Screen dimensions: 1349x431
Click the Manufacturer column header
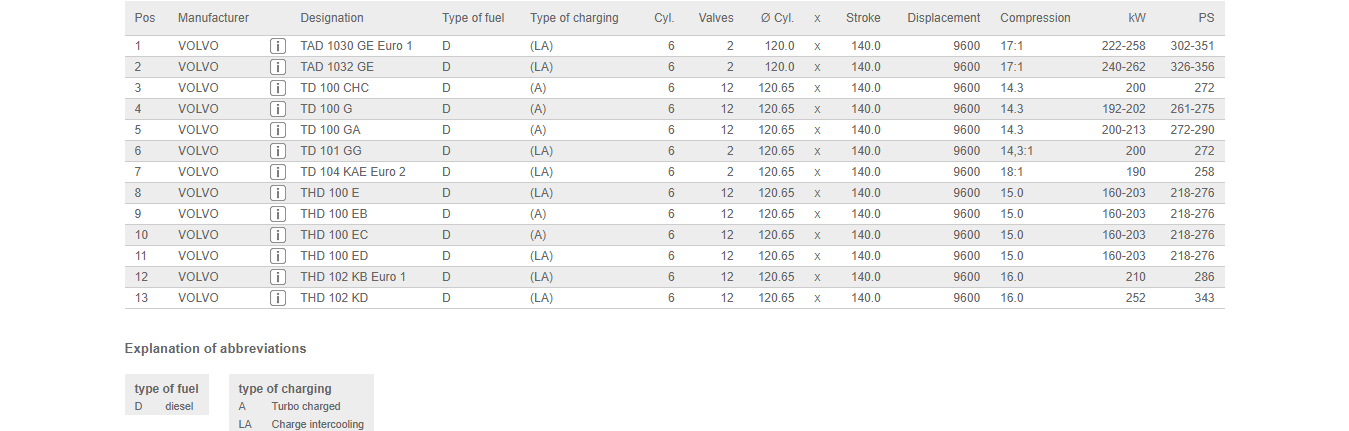tap(213, 18)
